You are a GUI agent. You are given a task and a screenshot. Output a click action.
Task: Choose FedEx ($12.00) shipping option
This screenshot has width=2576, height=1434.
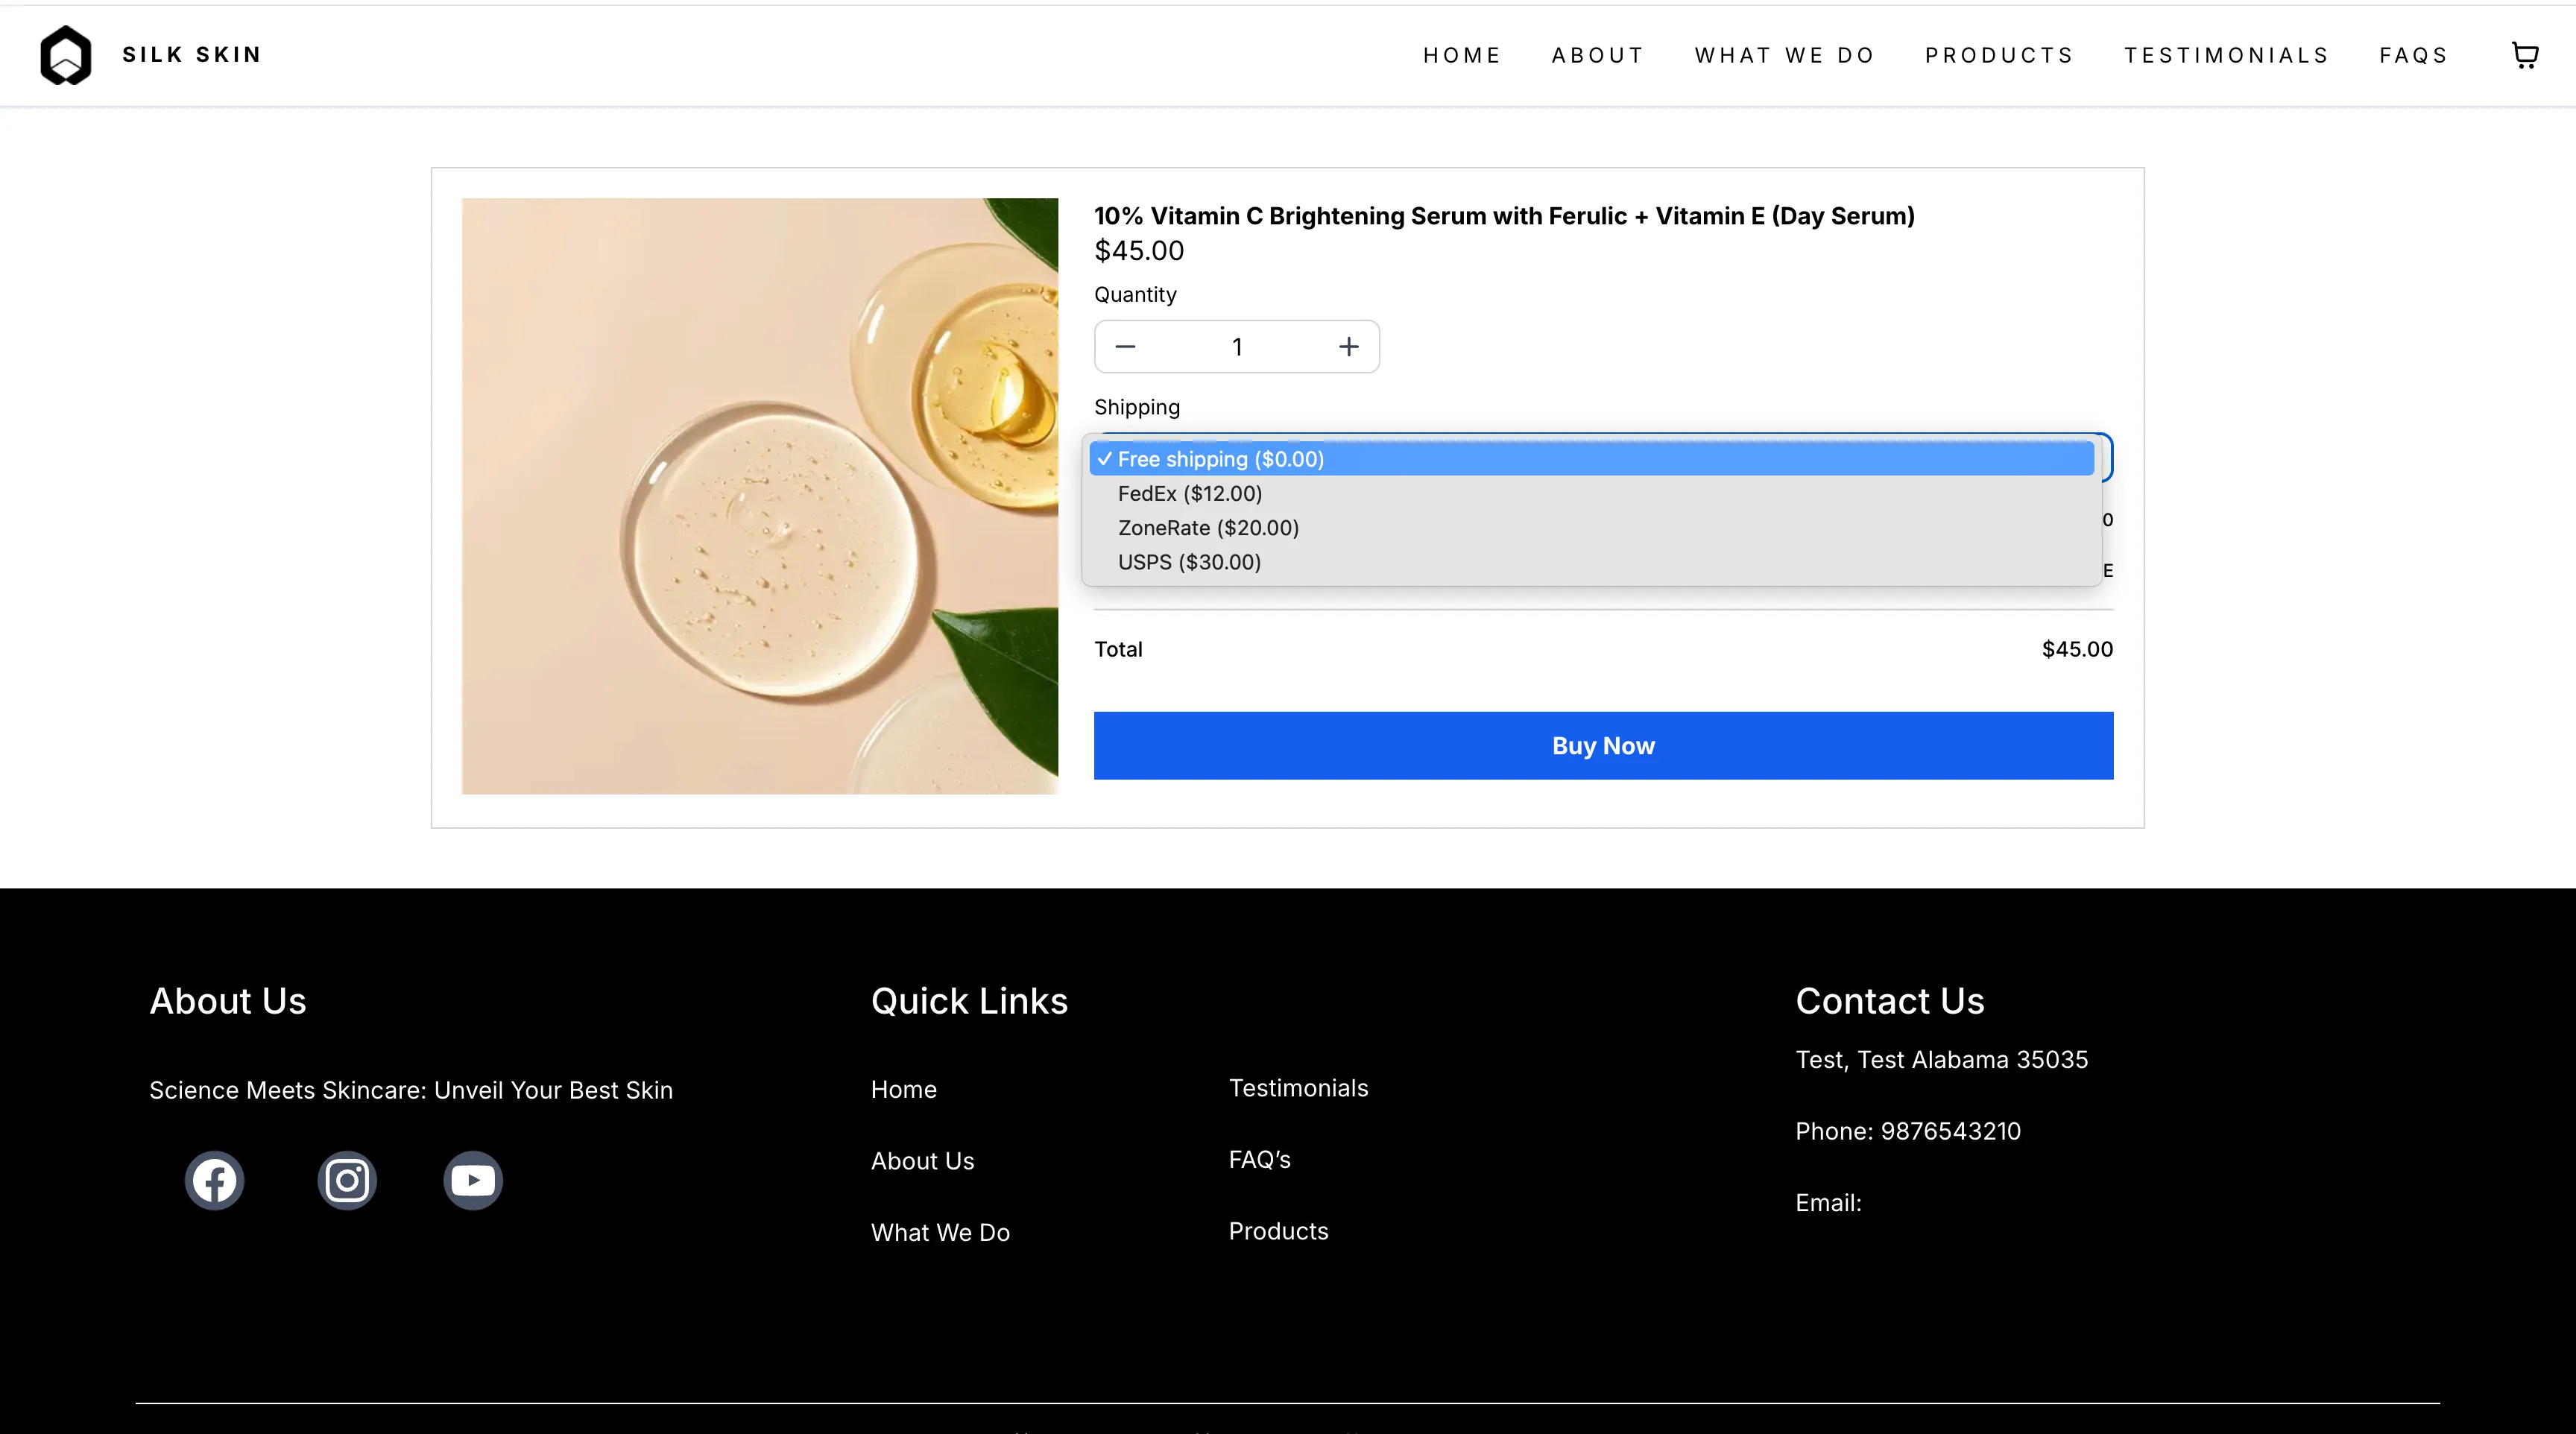tap(1190, 494)
